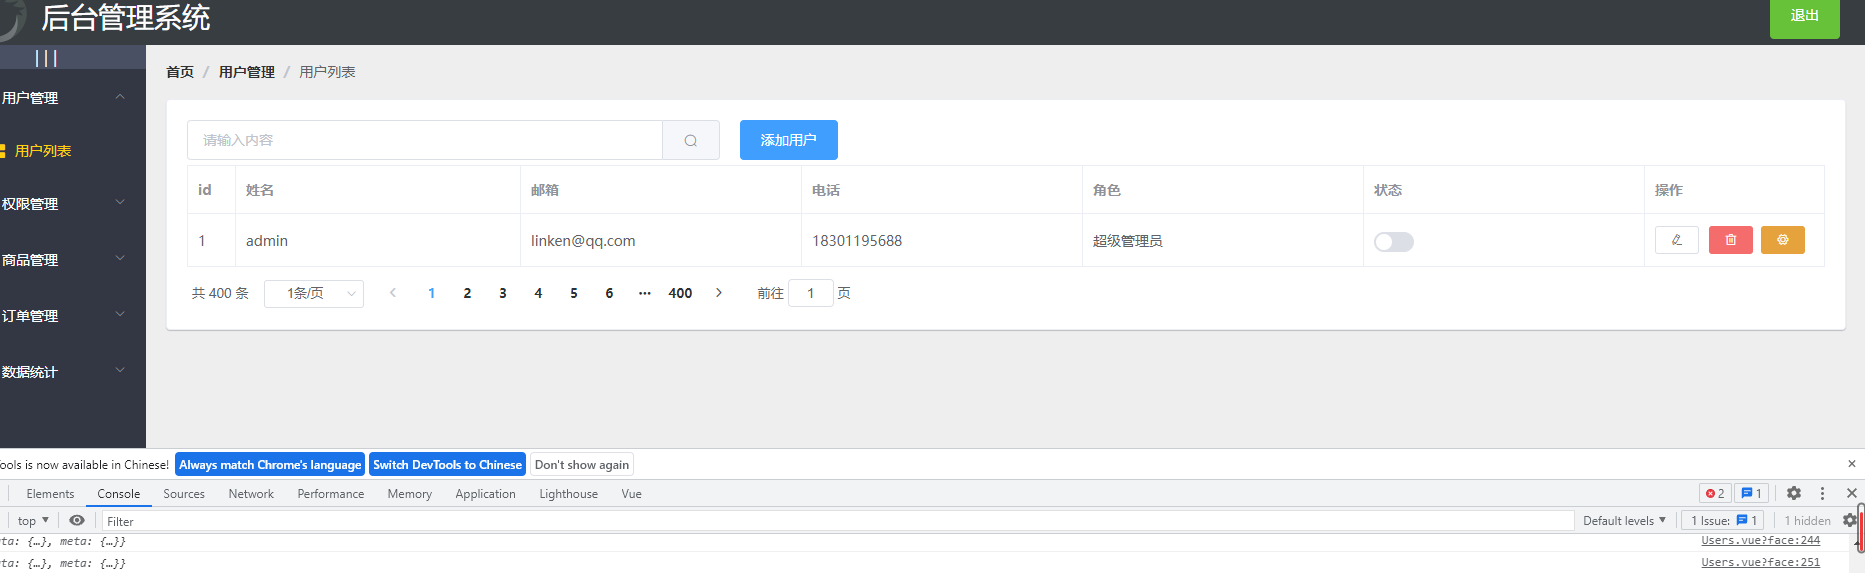
Task: Expand the 商品管理 sidebar menu
Action: [x=73, y=259]
